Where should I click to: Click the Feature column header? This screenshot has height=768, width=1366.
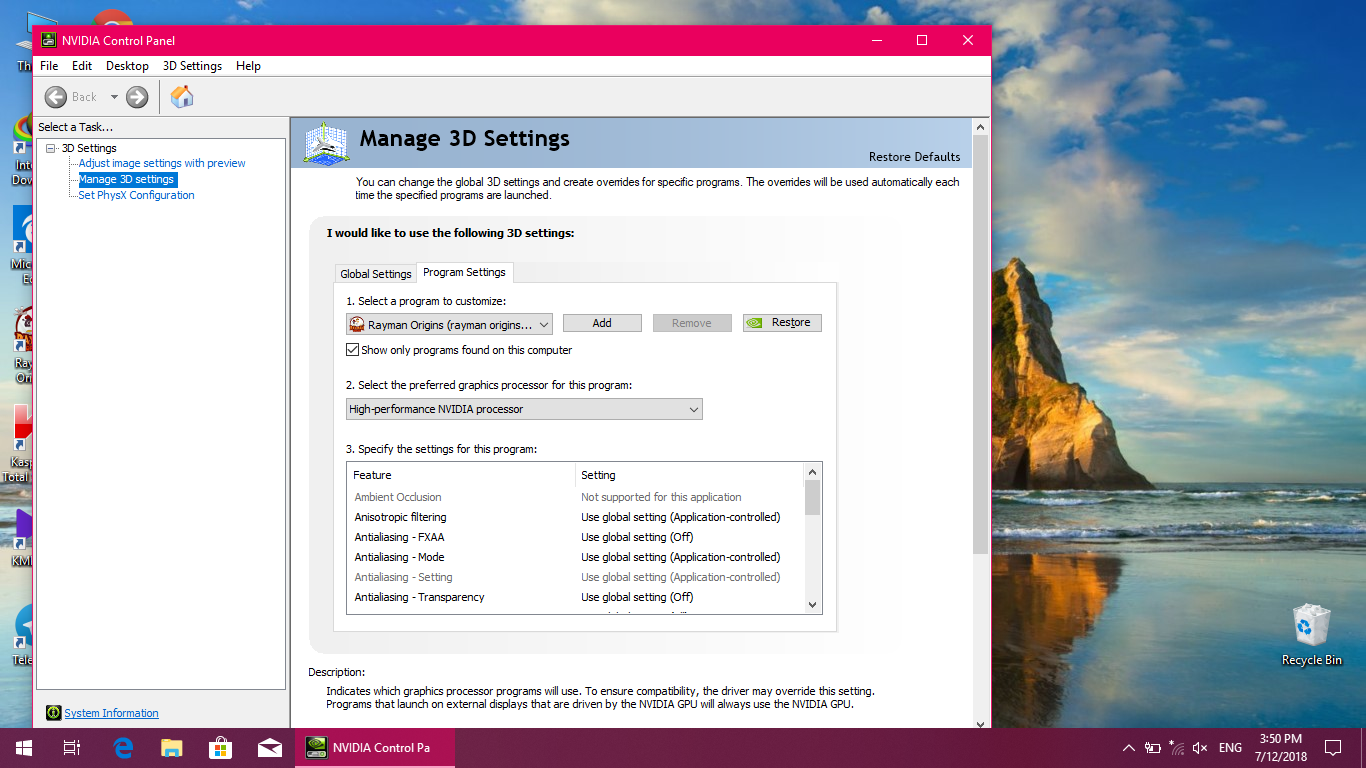461,475
